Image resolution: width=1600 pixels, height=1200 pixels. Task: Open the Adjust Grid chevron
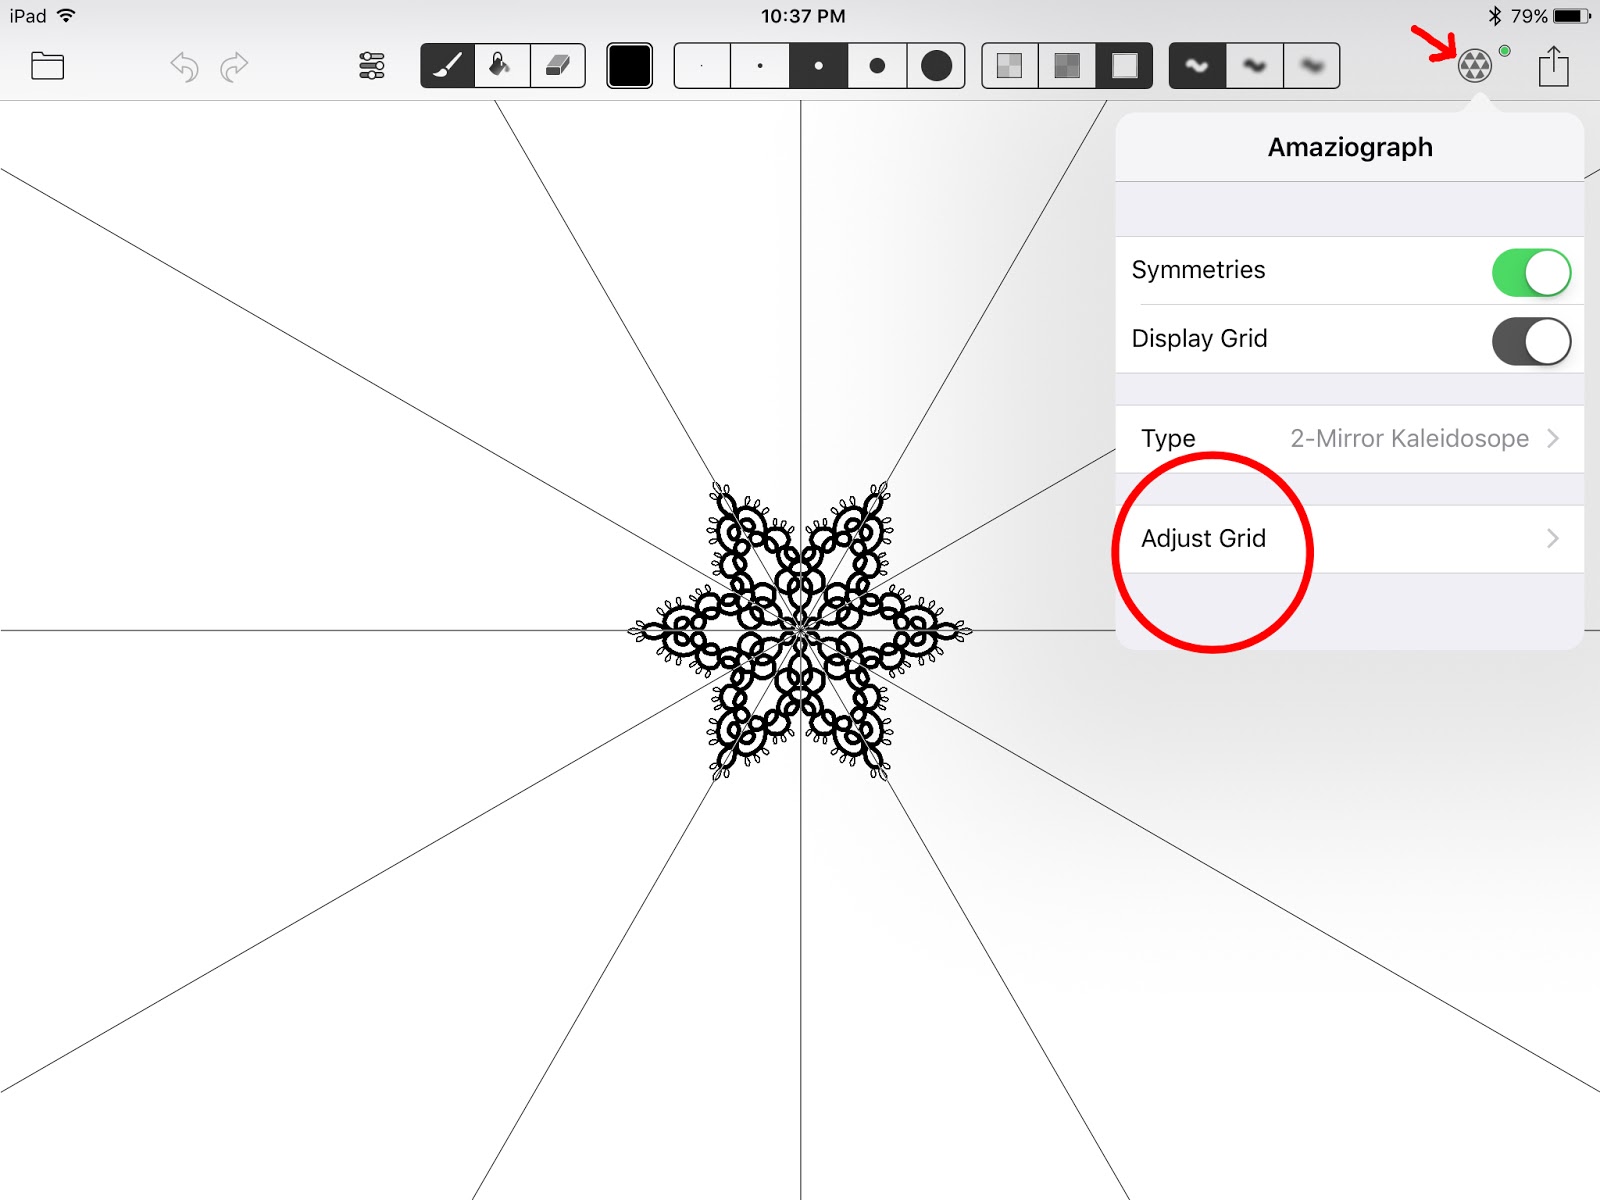pyautogui.click(x=1551, y=538)
